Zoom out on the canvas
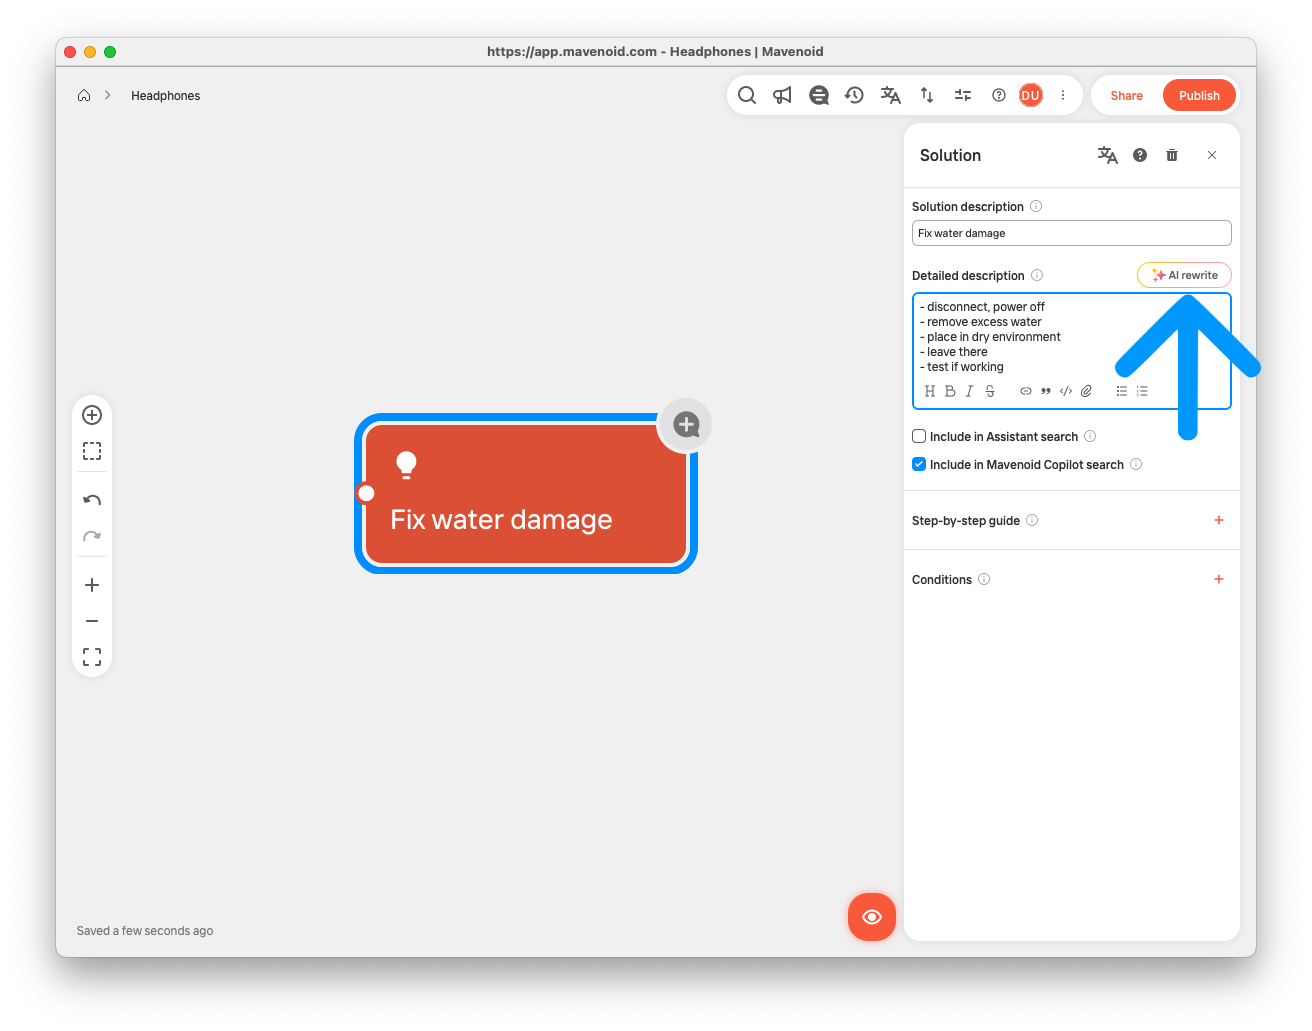Image resolution: width=1312 pixels, height=1031 pixels. pos(92,621)
